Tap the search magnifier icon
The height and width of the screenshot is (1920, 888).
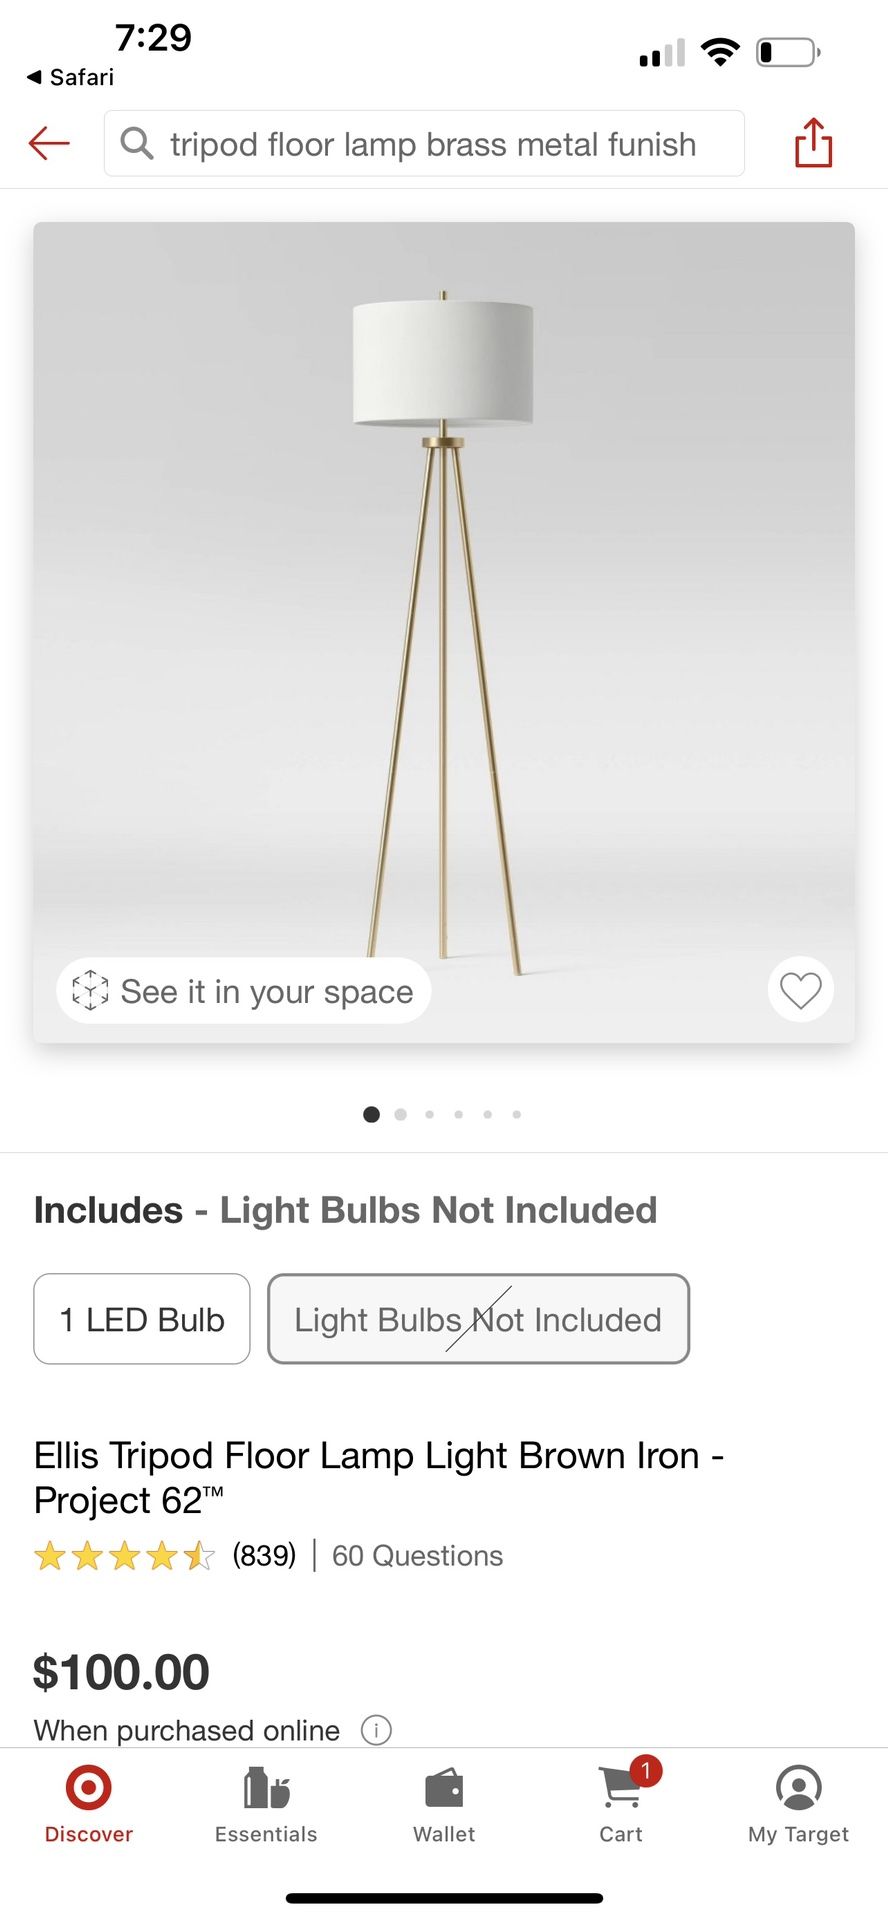tap(137, 144)
